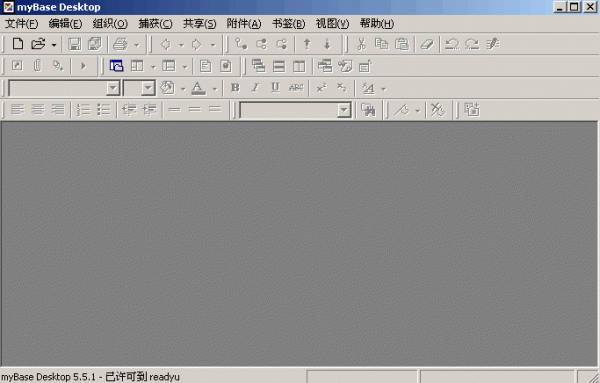600x383 pixels.
Task: Expand the font color A dropdown arrow
Action: click(x=215, y=89)
